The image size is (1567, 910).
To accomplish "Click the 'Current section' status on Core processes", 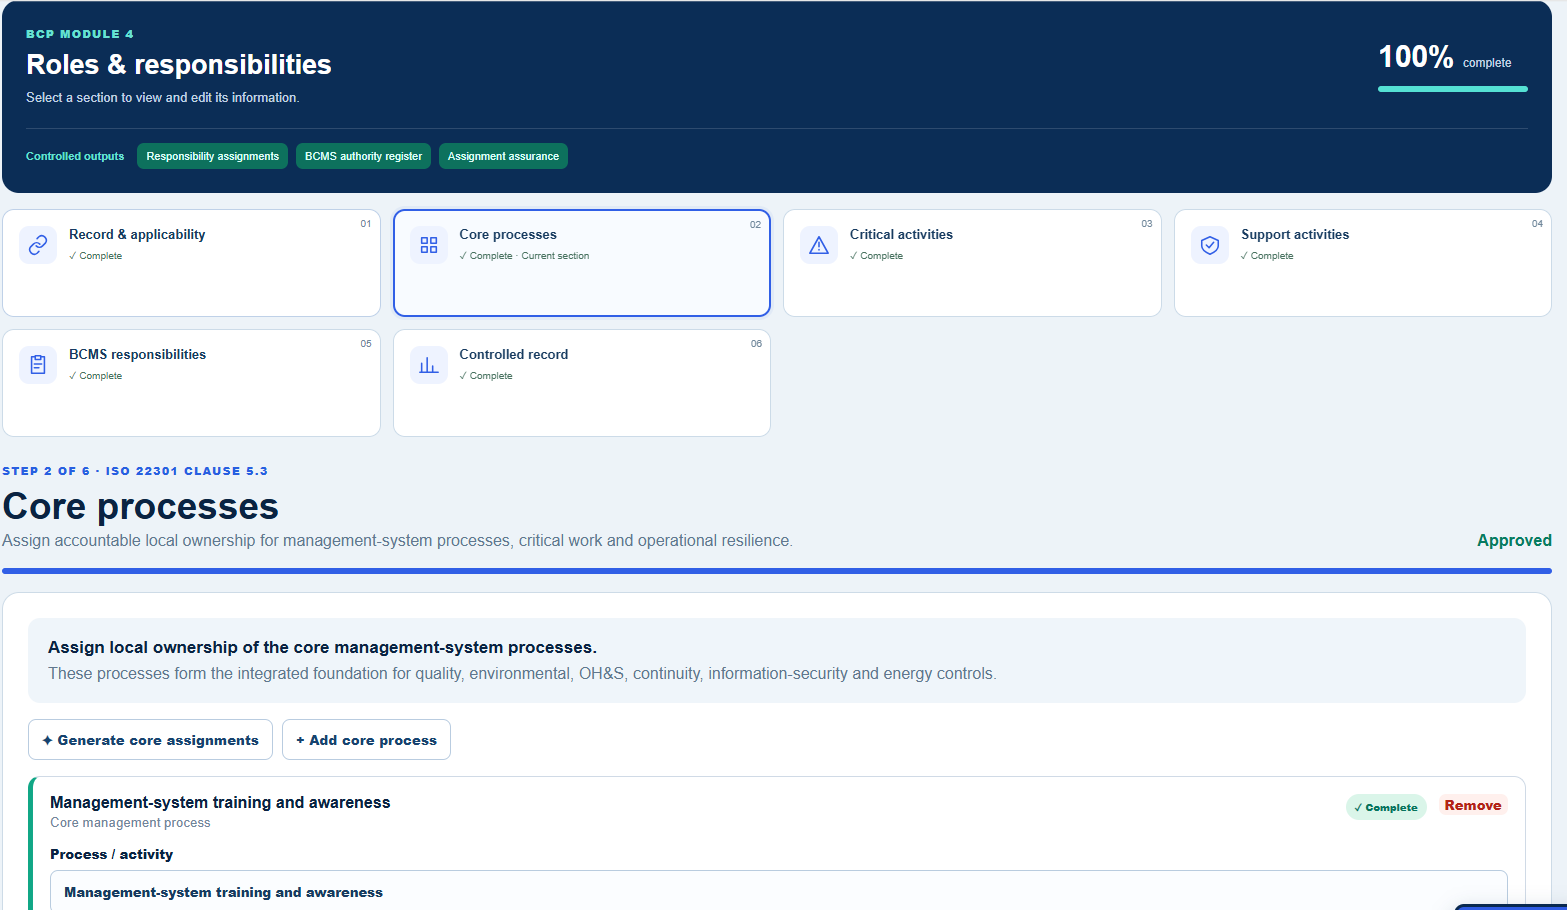I will pyautogui.click(x=555, y=256).
